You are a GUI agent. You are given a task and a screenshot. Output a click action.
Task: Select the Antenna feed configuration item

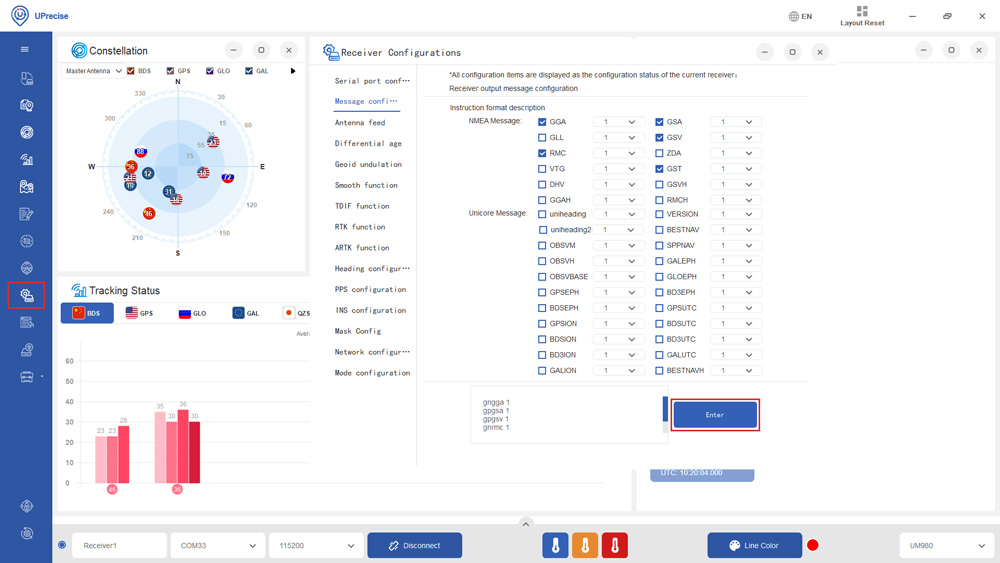(360, 123)
